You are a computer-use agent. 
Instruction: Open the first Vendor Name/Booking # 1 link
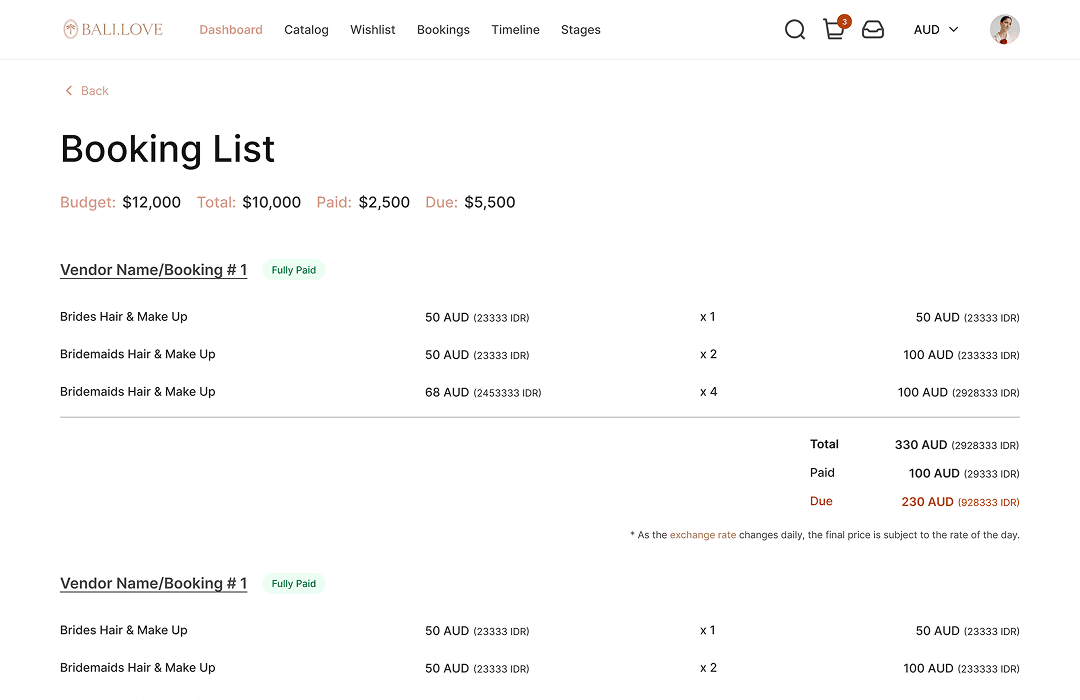pyautogui.click(x=153, y=270)
